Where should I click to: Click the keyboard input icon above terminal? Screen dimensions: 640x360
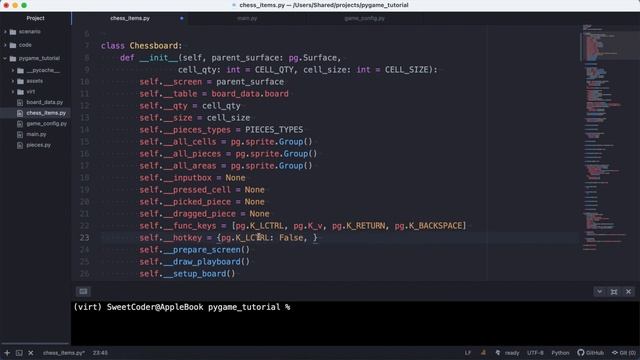pos(83,291)
